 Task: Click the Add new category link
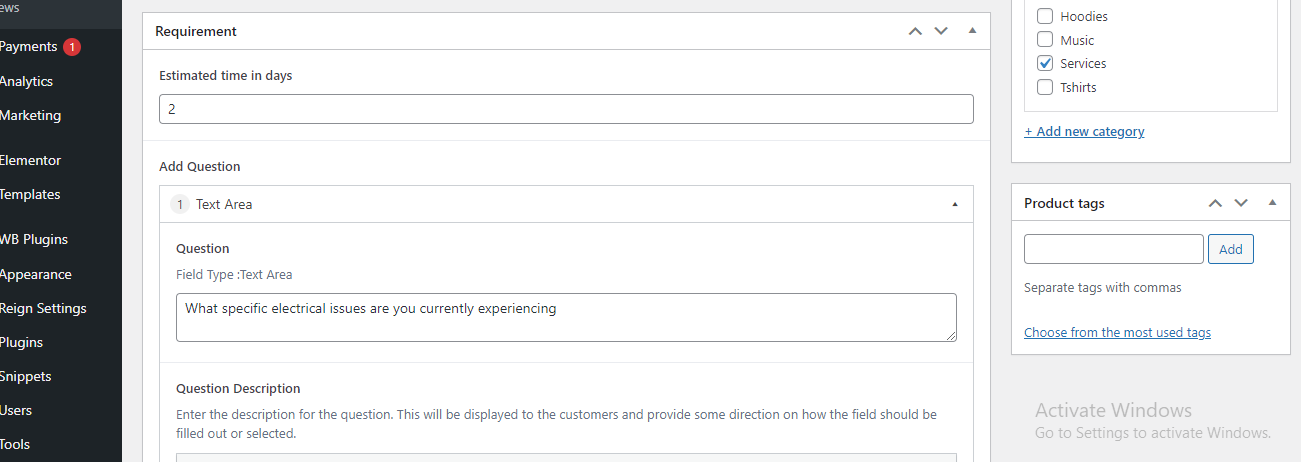1084,131
